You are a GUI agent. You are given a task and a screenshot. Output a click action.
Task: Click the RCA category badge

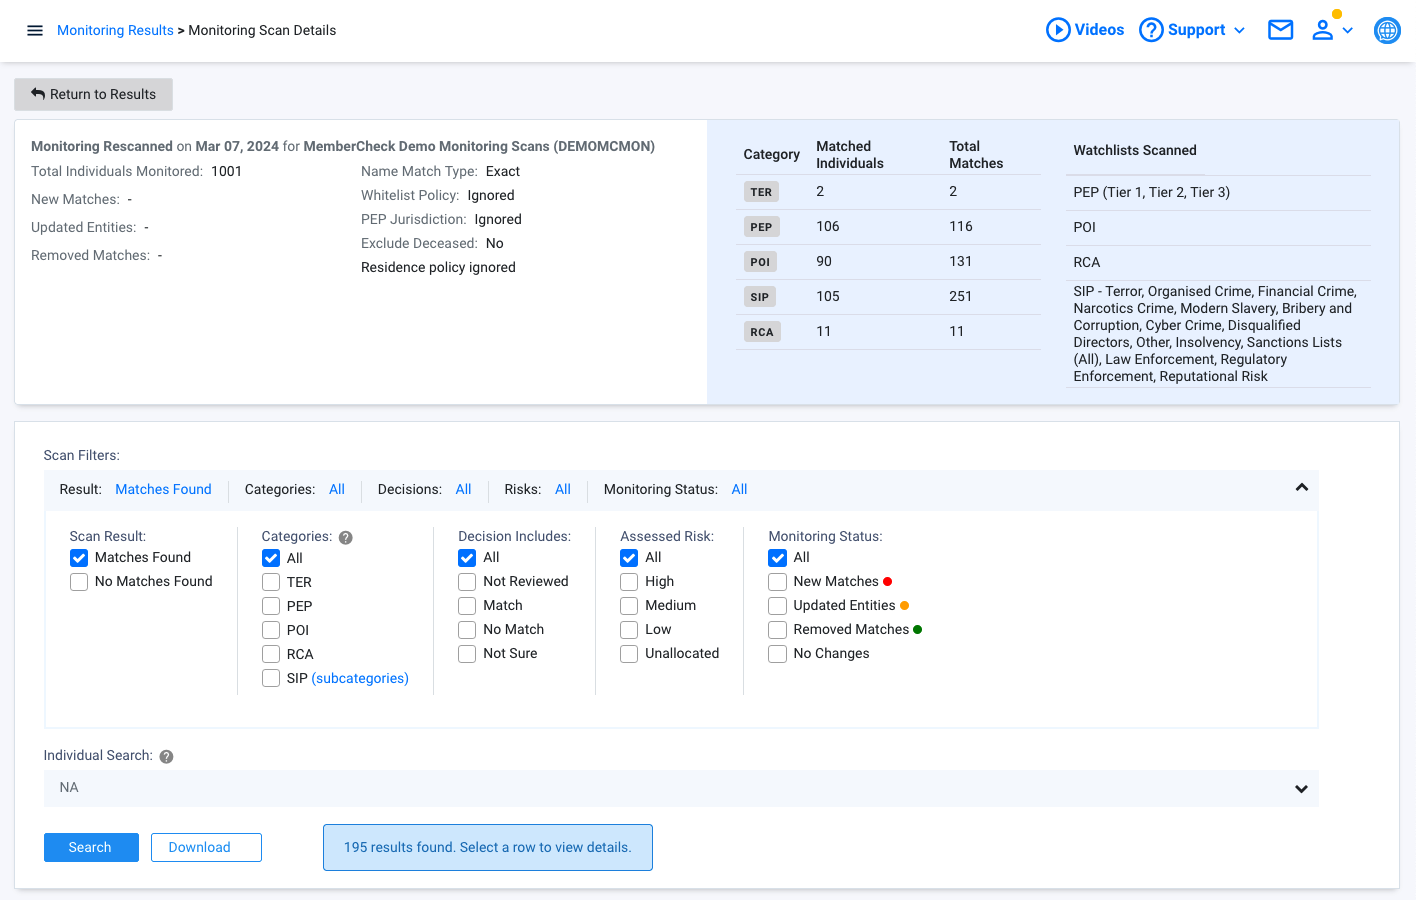click(762, 332)
